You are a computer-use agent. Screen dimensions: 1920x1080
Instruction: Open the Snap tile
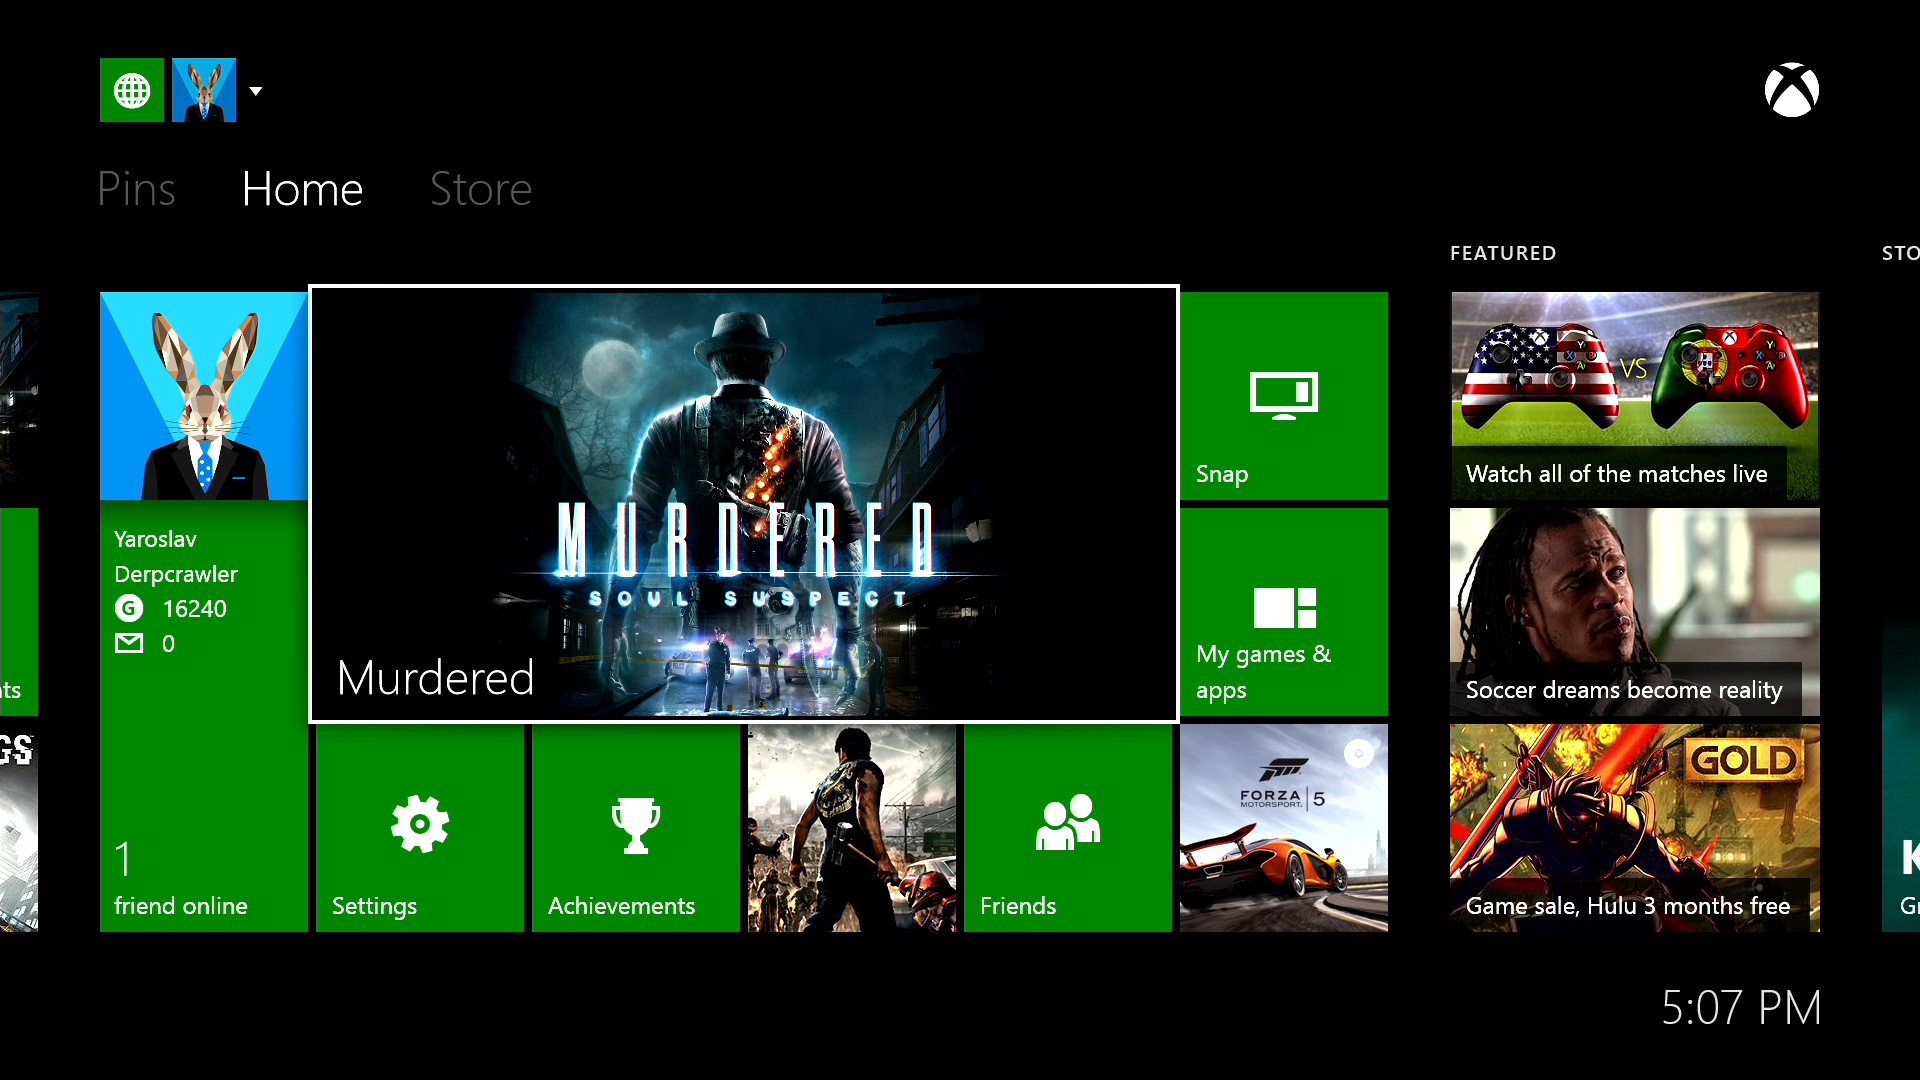click(1284, 396)
